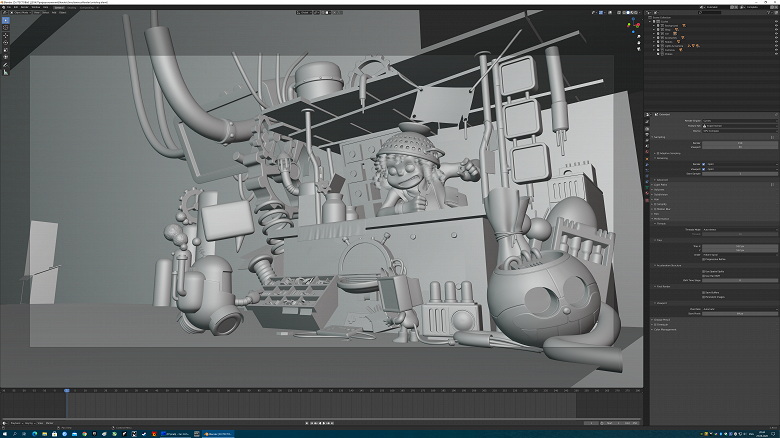Adjust the Start Sample slider field
The width and height of the screenshot is (780, 438).
tap(740, 175)
